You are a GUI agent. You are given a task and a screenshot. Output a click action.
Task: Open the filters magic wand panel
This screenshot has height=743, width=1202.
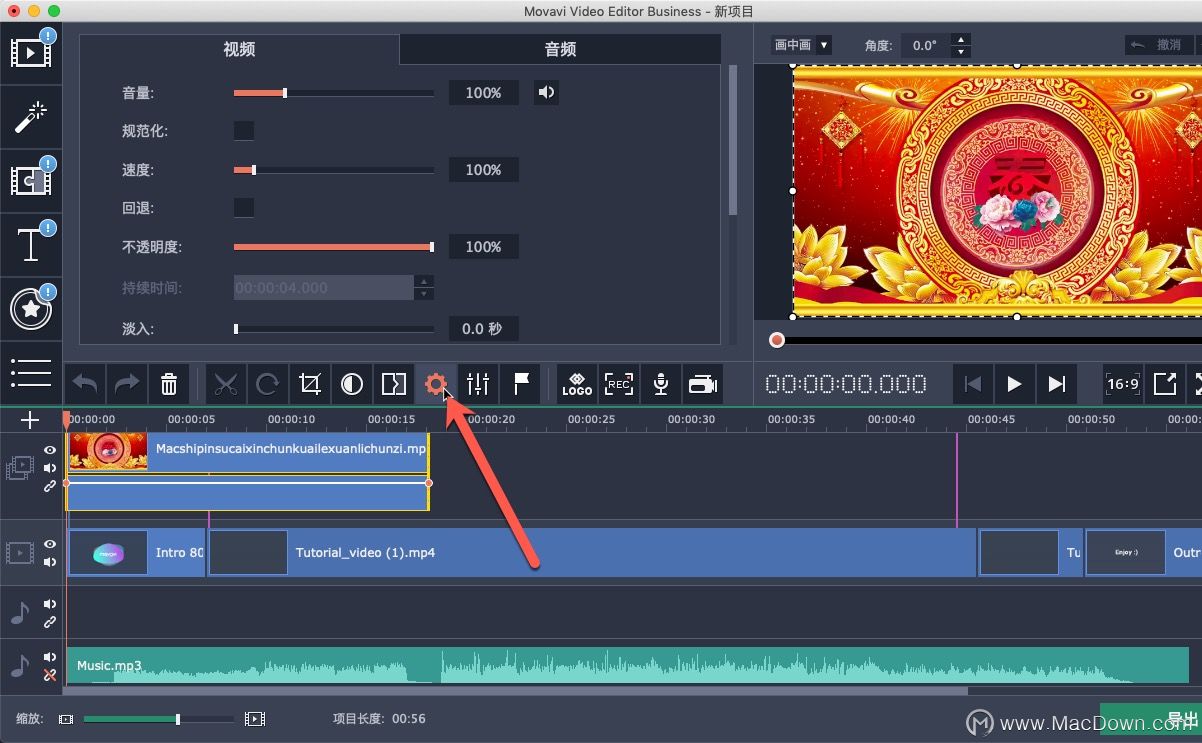coord(31,117)
